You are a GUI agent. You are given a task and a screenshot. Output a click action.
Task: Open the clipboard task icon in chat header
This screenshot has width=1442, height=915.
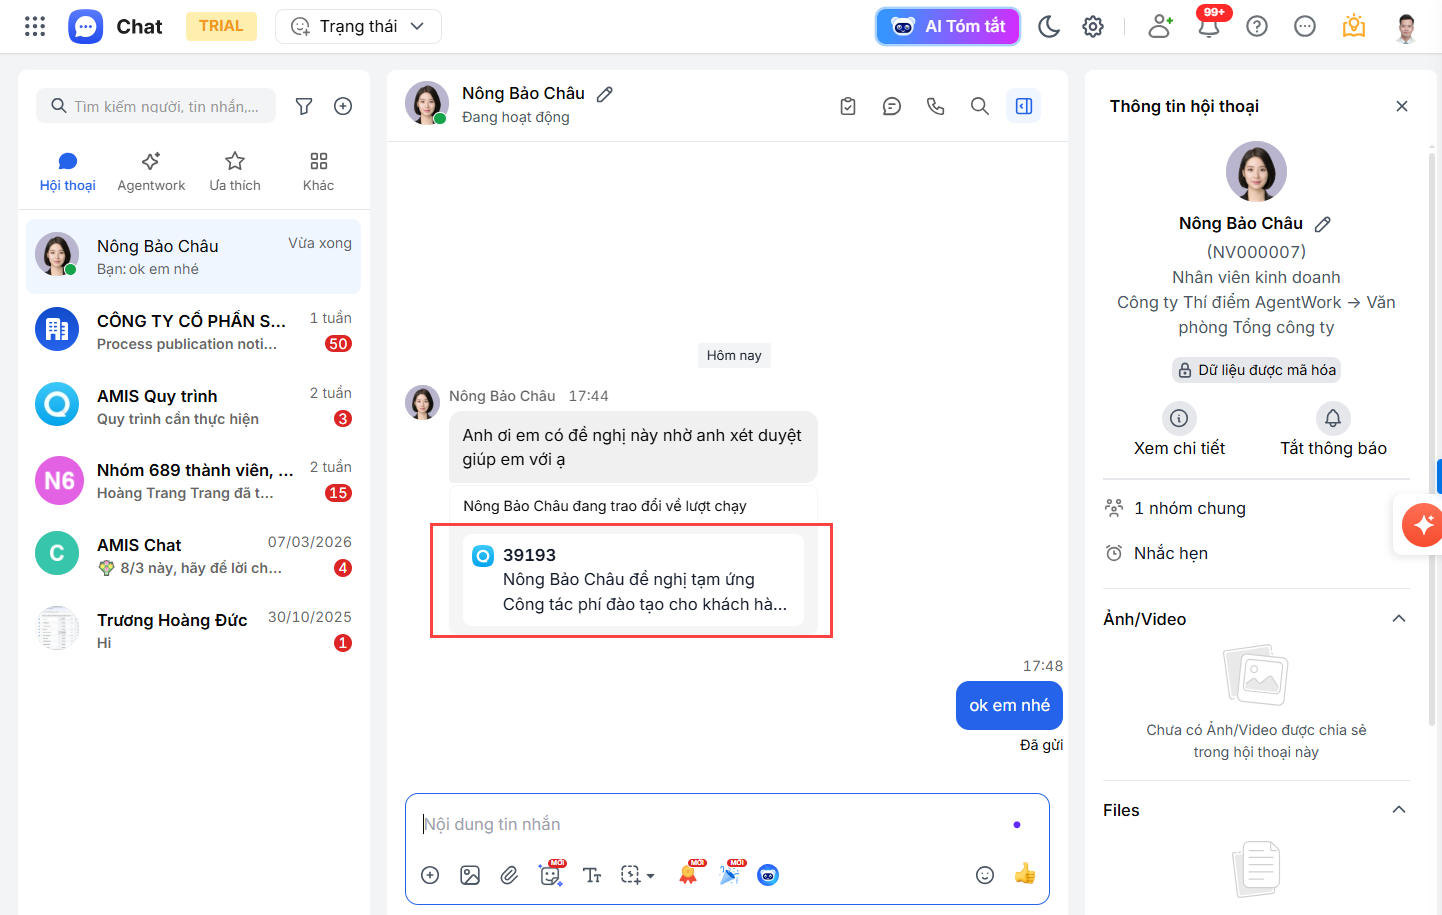(848, 106)
